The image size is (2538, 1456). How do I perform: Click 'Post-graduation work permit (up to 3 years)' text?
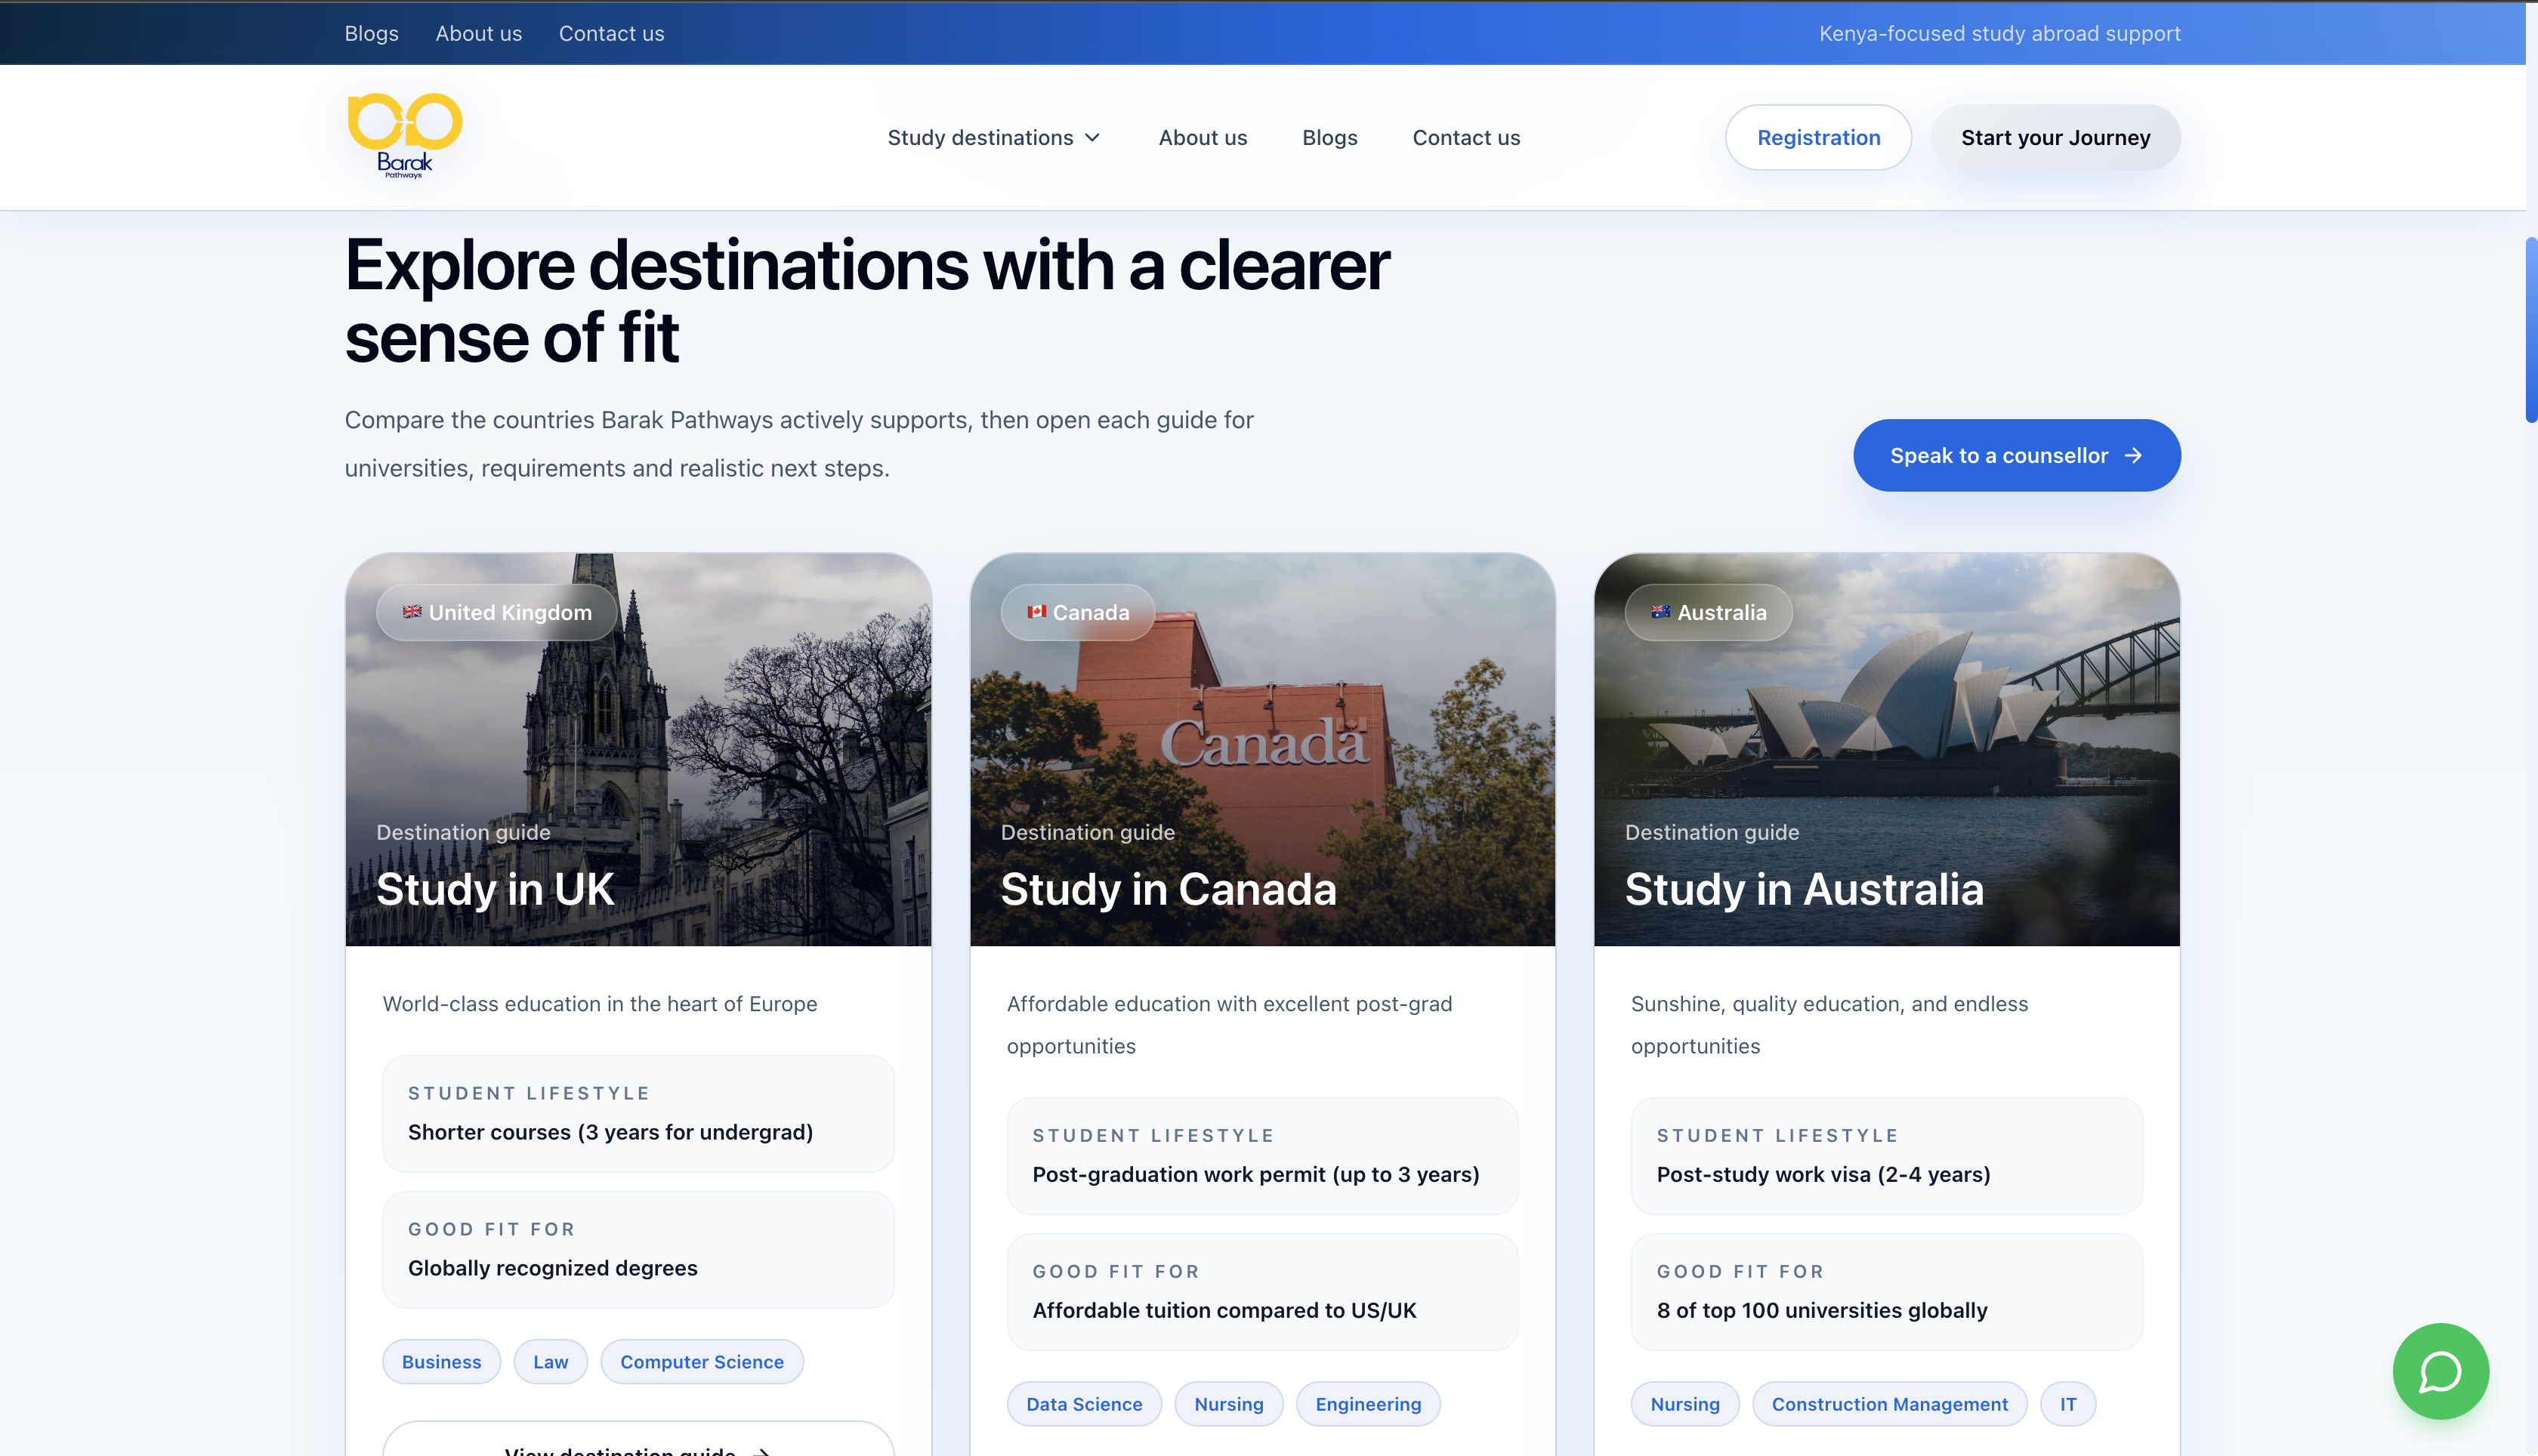[x=1256, y=1174]
